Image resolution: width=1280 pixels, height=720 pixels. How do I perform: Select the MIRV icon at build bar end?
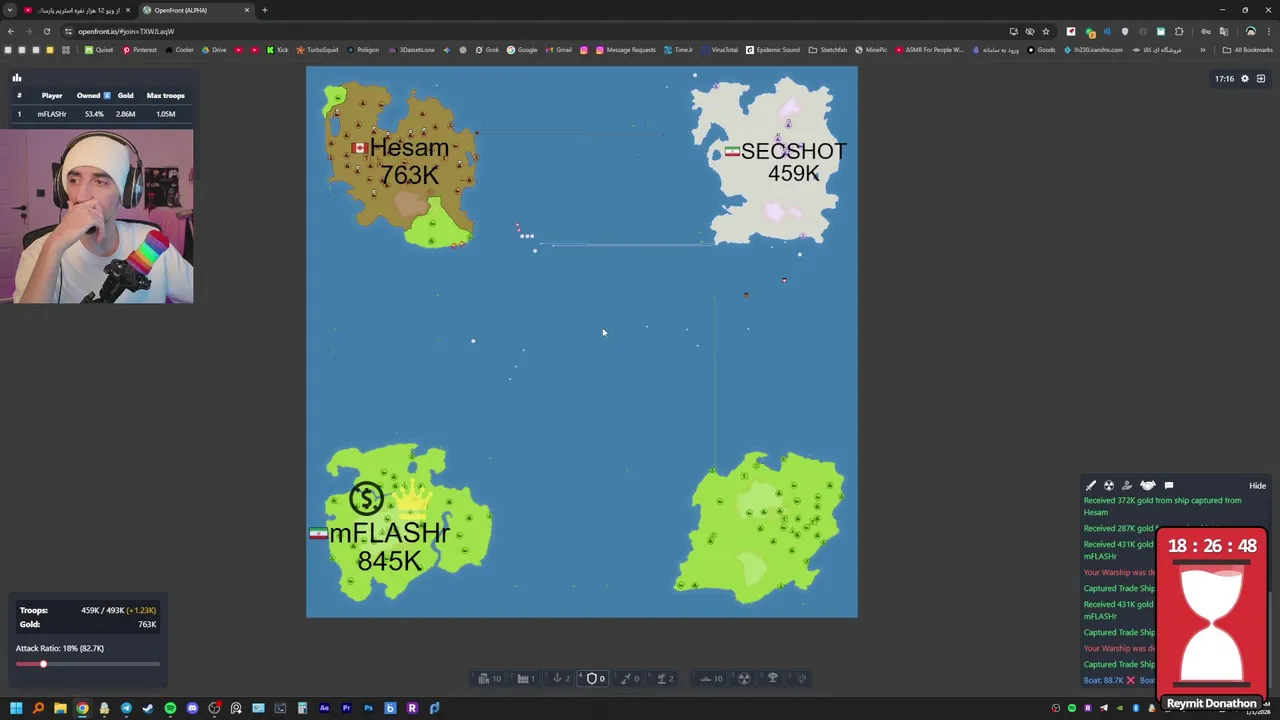click(801, 678)
